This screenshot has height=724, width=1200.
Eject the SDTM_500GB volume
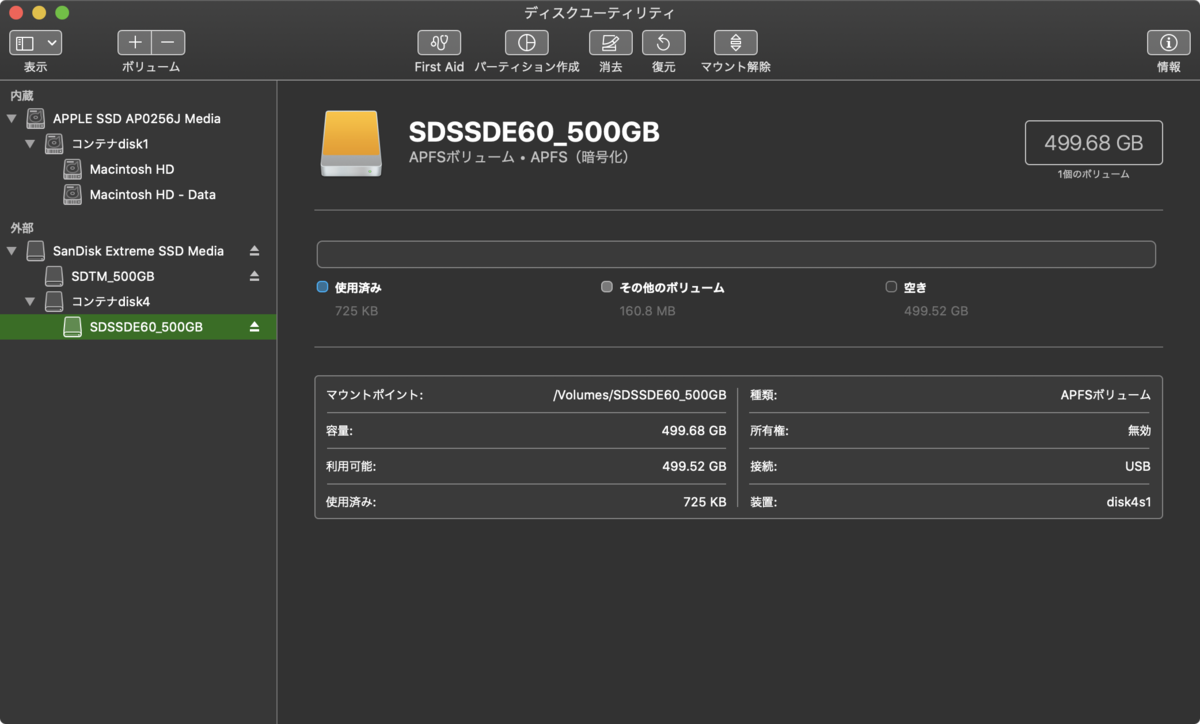[254, 276]
